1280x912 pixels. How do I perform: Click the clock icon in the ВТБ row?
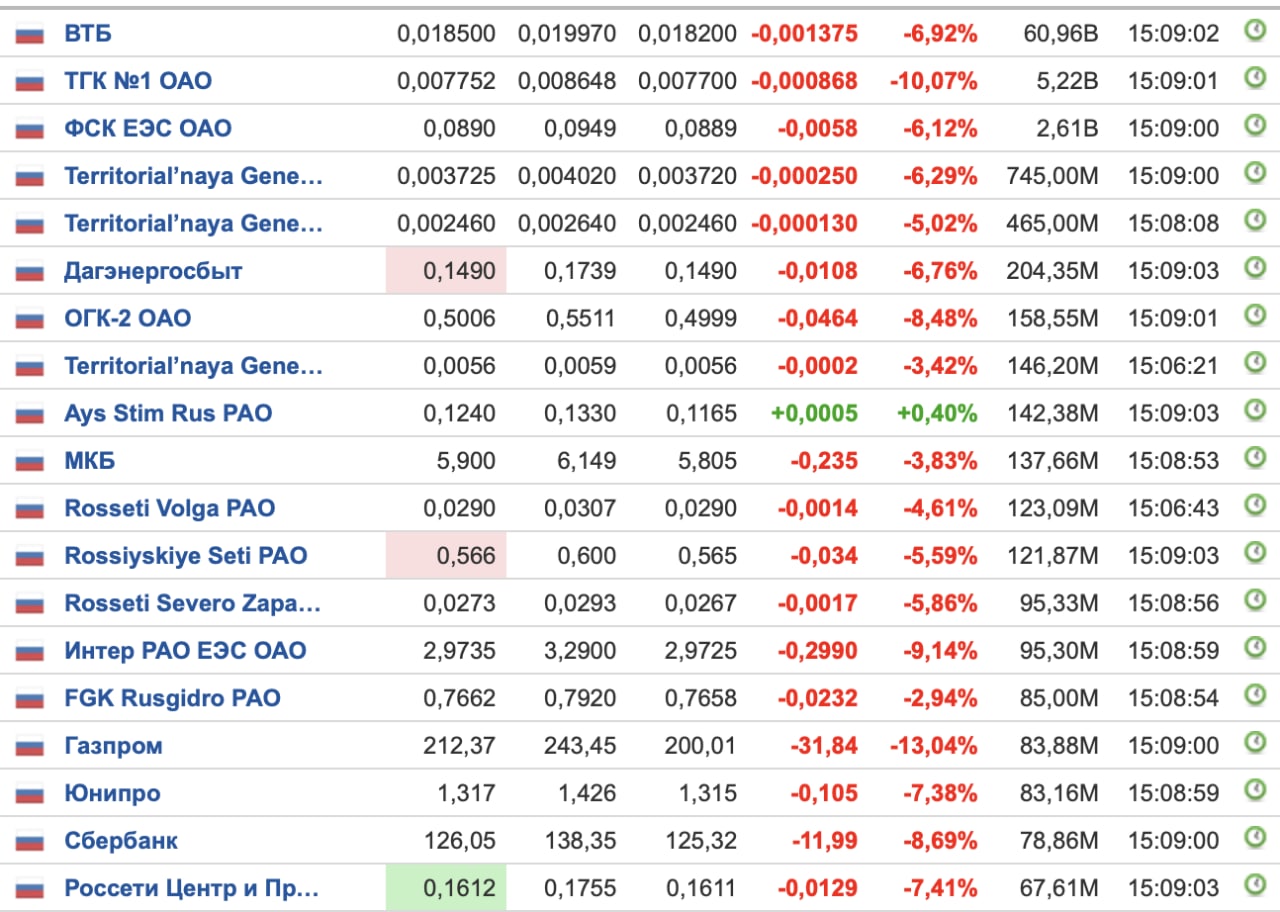click(x=1254, y=31)
